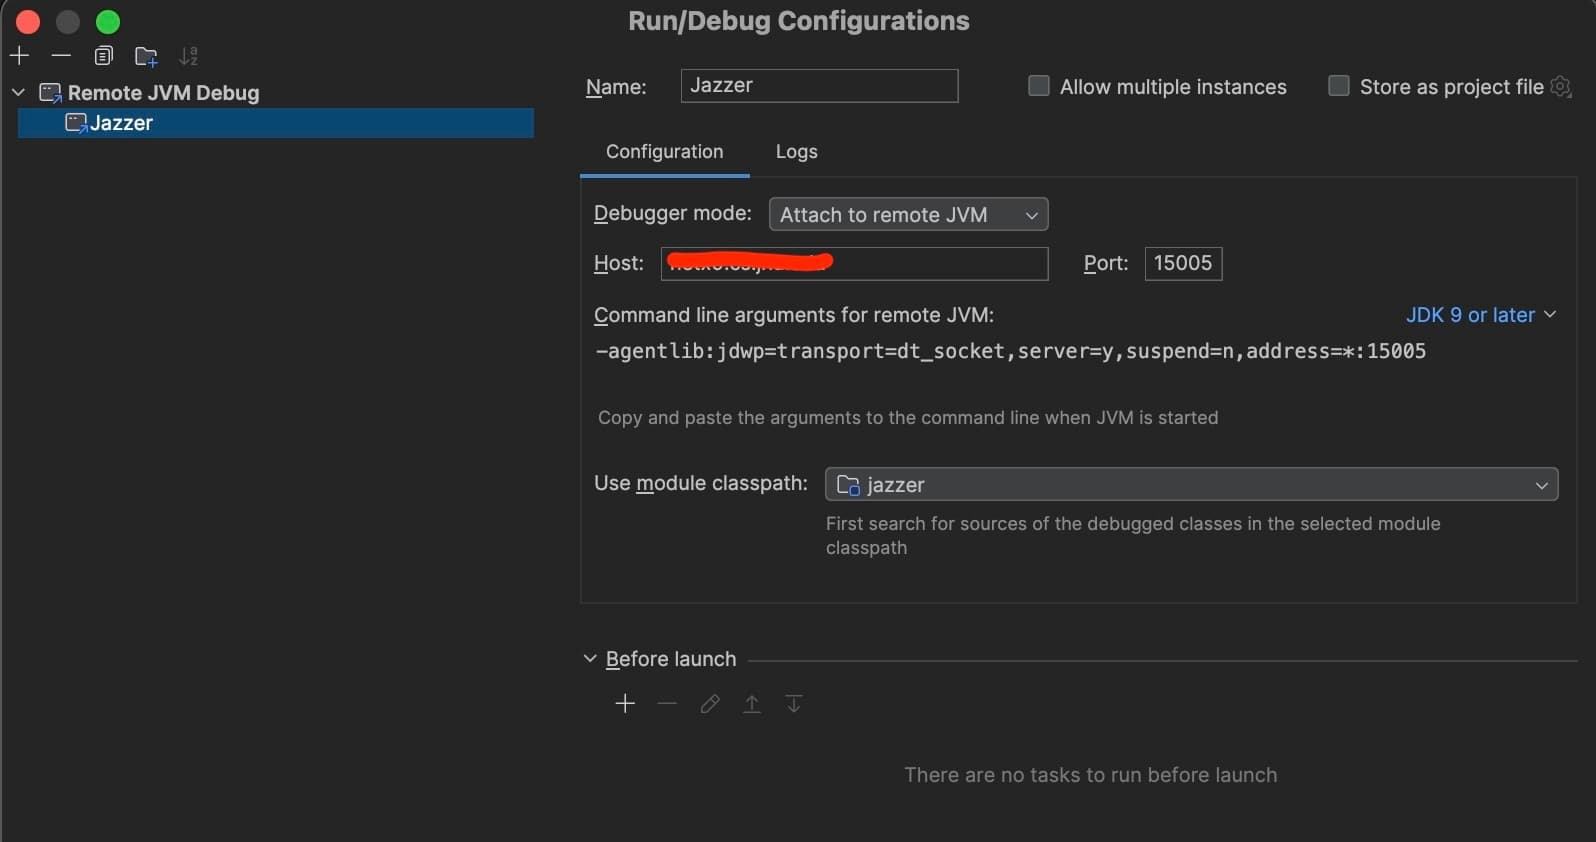
Task: Select the Remote JVM Debug node
Action: [x=163, y=93]
